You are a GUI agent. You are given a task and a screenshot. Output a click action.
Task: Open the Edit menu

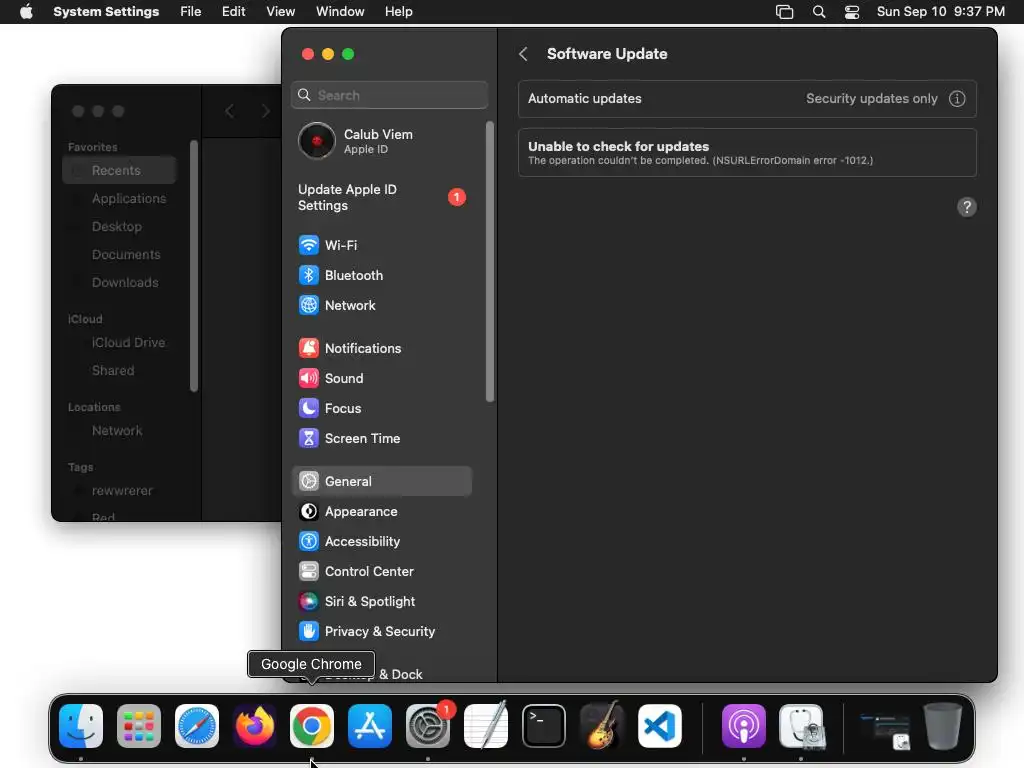point(233,12)
